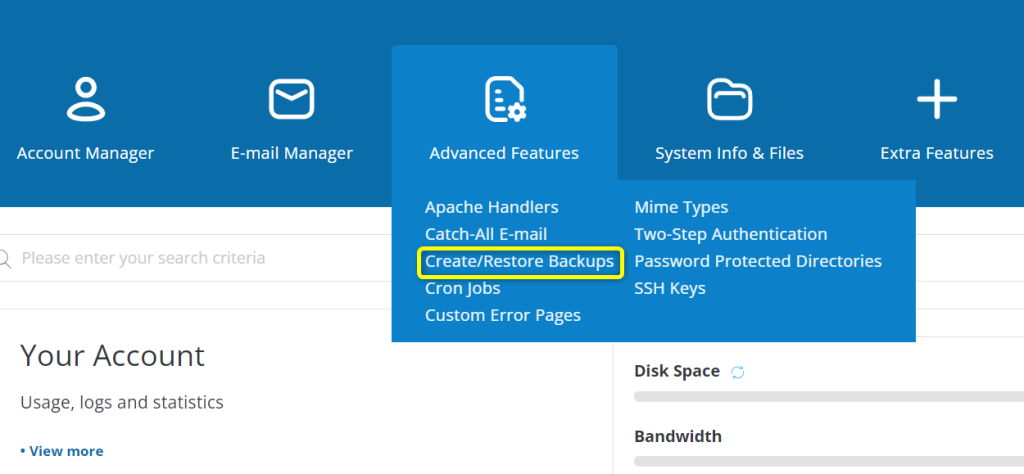Click the Extra Features plus icon
This screenshot has height=474, width=1024.
point(936,99)
